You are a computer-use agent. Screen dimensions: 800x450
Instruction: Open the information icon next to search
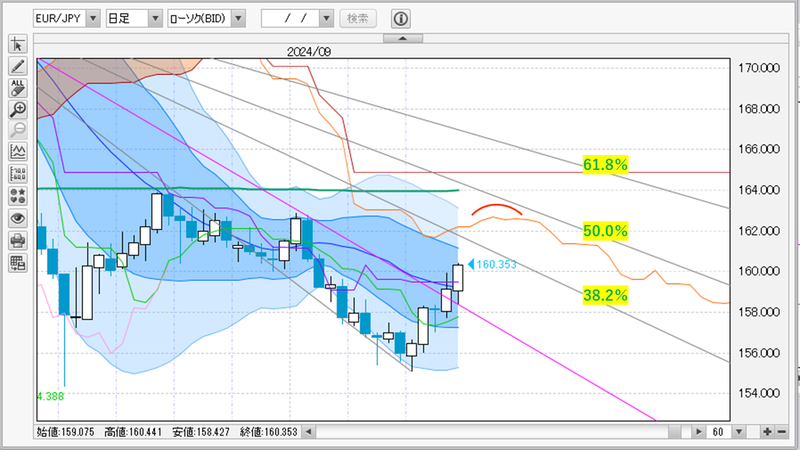(401, 19)
